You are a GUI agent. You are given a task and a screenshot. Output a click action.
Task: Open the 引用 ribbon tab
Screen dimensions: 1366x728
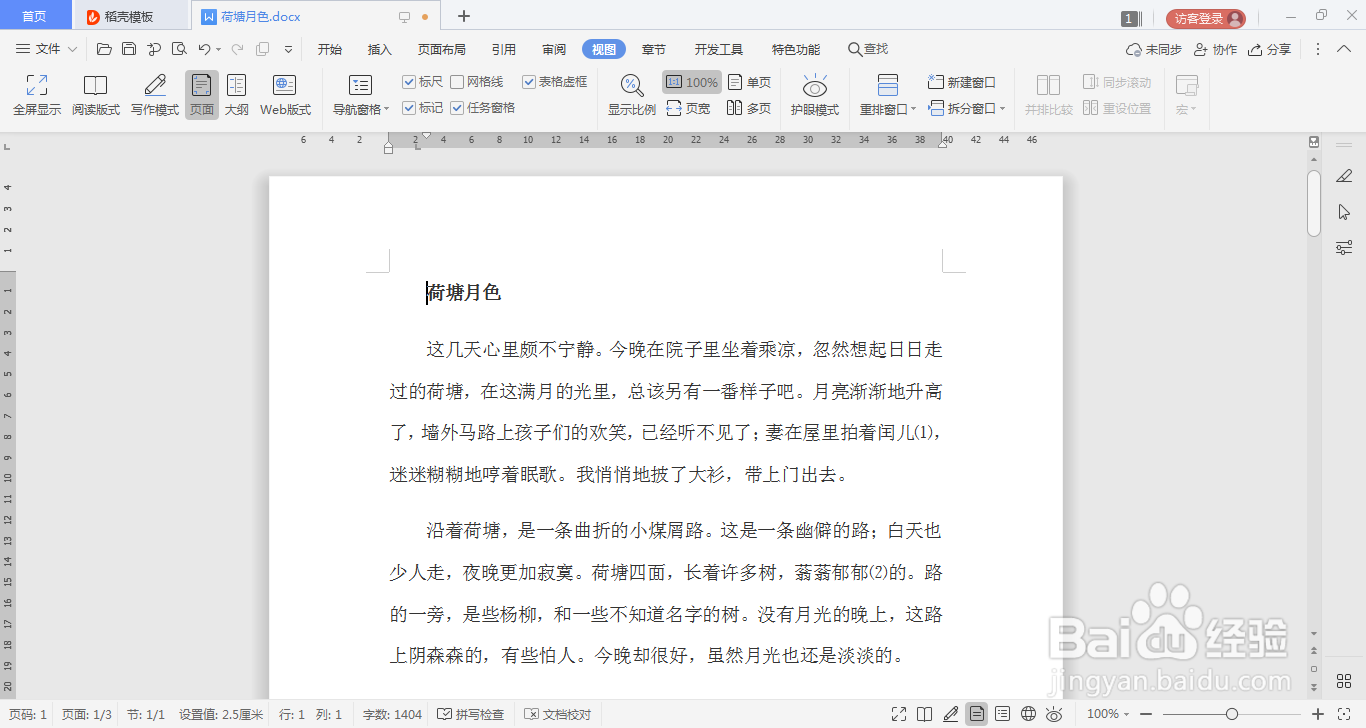[x=504, y=49]
